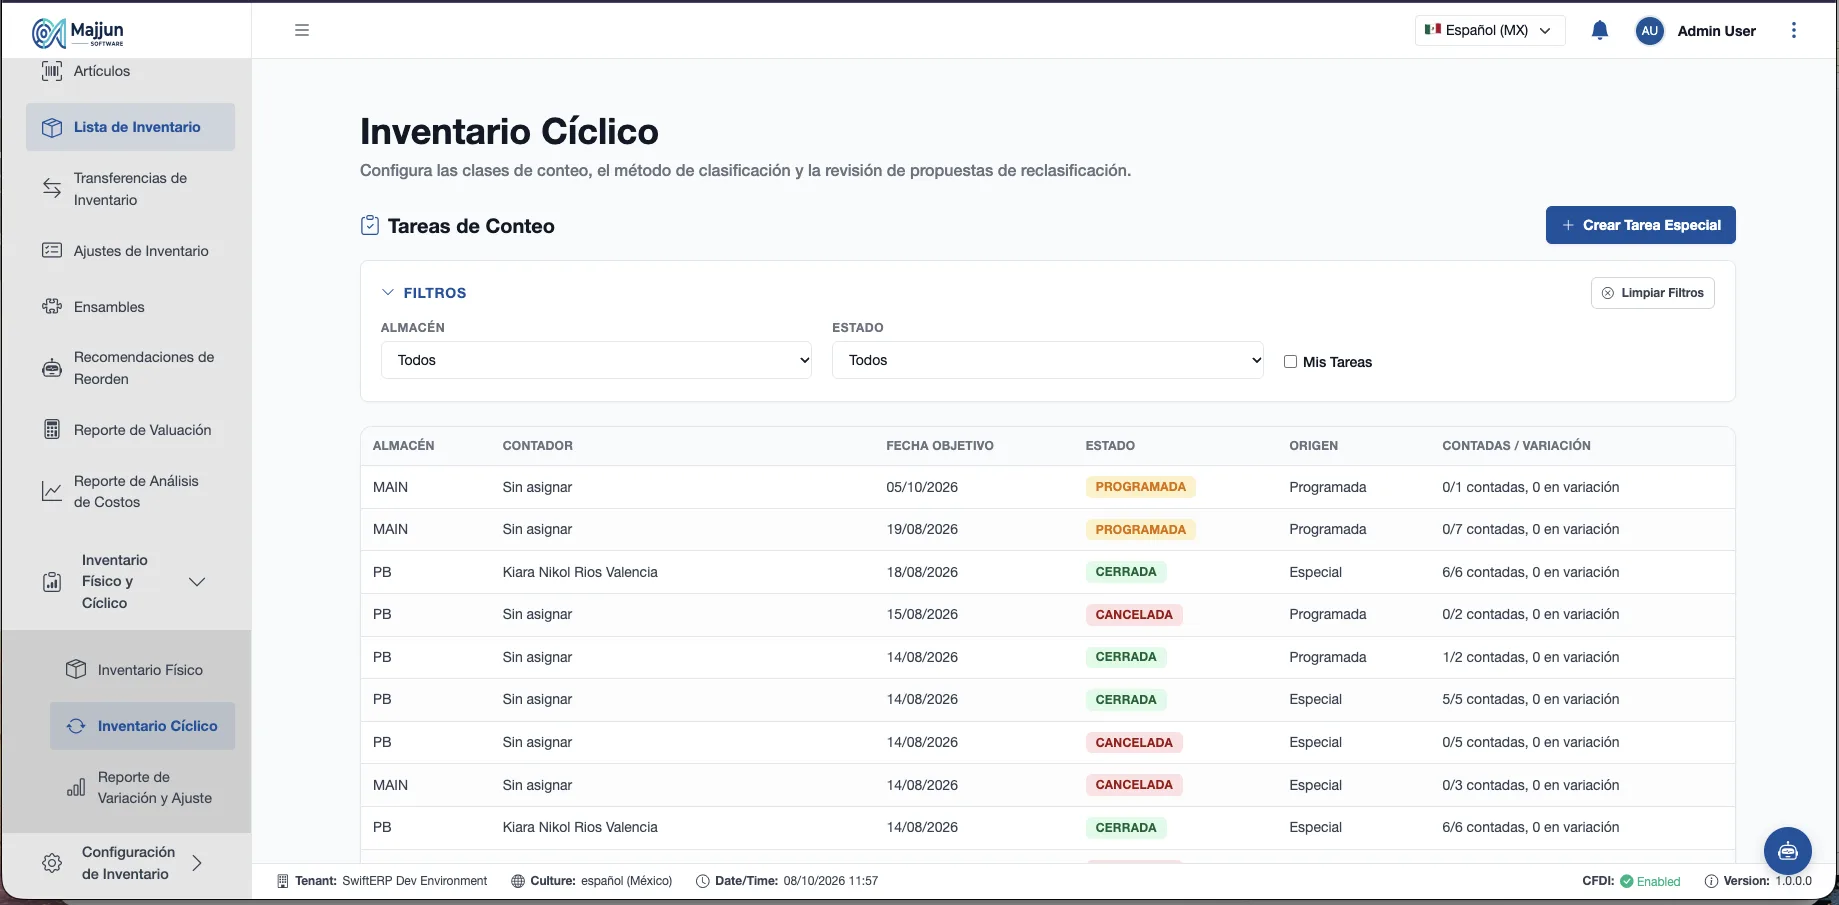
Task: Click the Ajustes de Inventario icon
Action: tap(52, 251)
